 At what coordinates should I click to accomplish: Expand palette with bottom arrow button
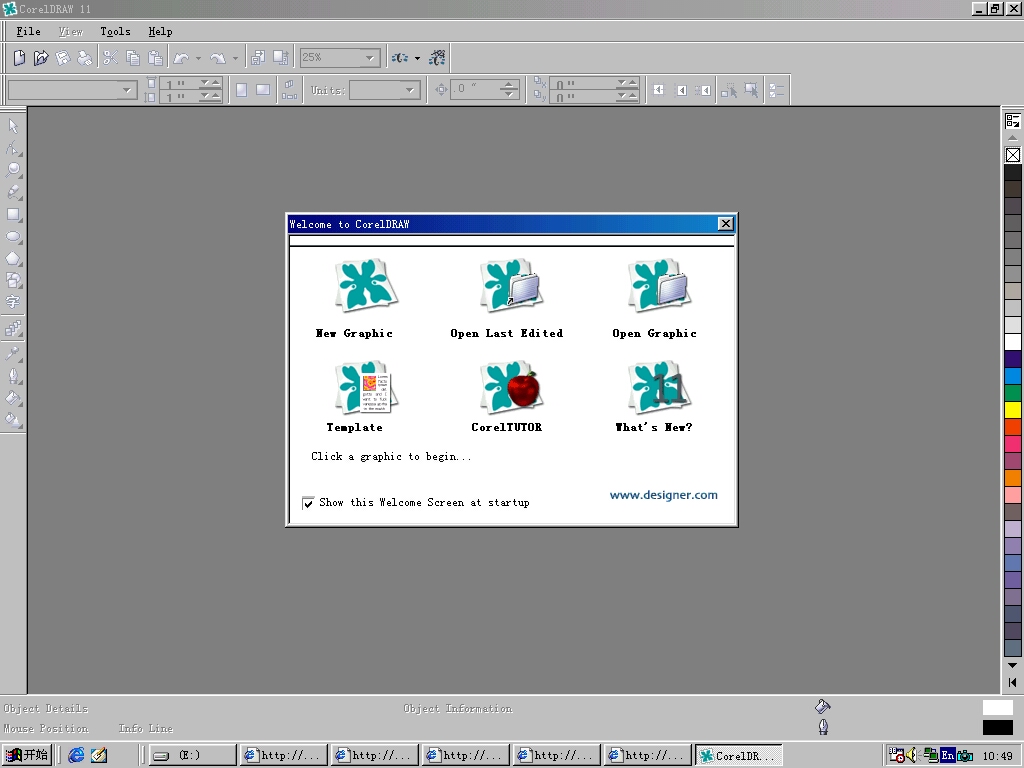pyautogui.click(x=1013, y=682)
